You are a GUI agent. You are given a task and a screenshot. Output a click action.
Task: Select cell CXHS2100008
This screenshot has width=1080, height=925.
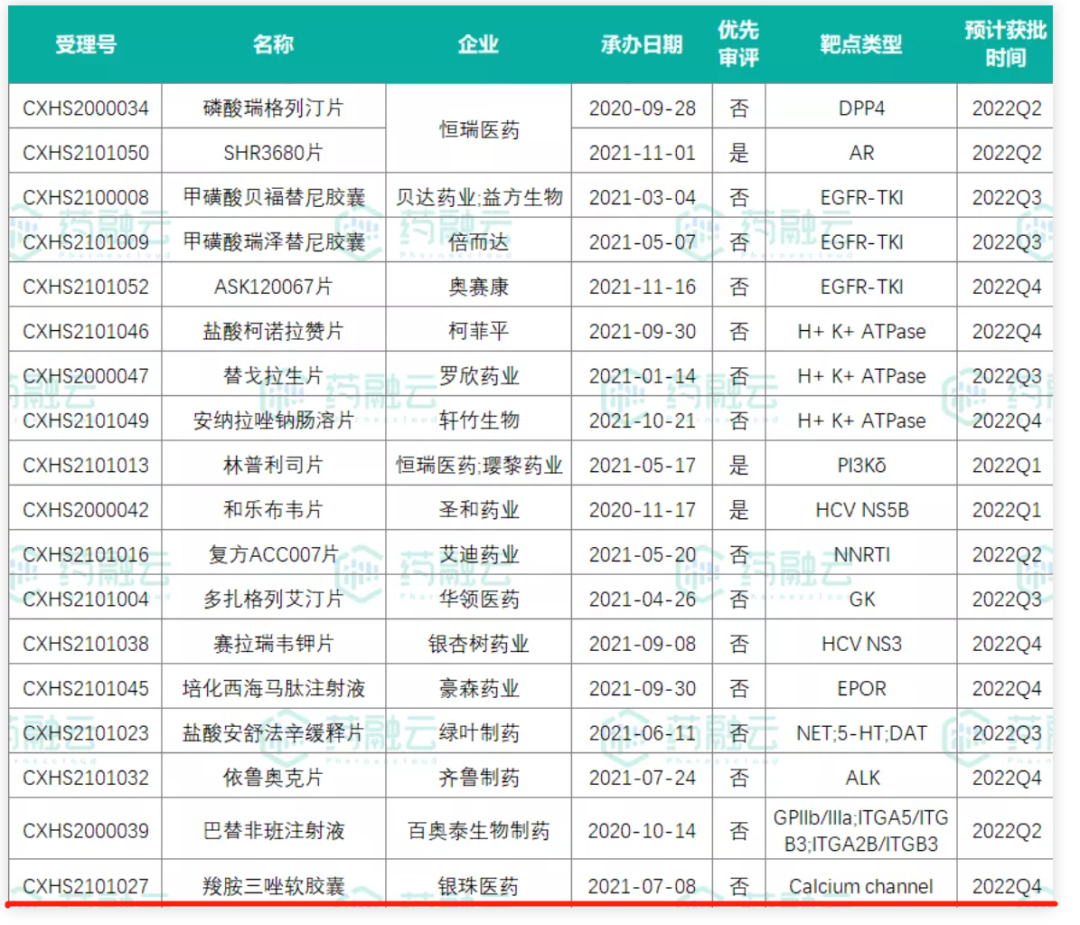85,197
